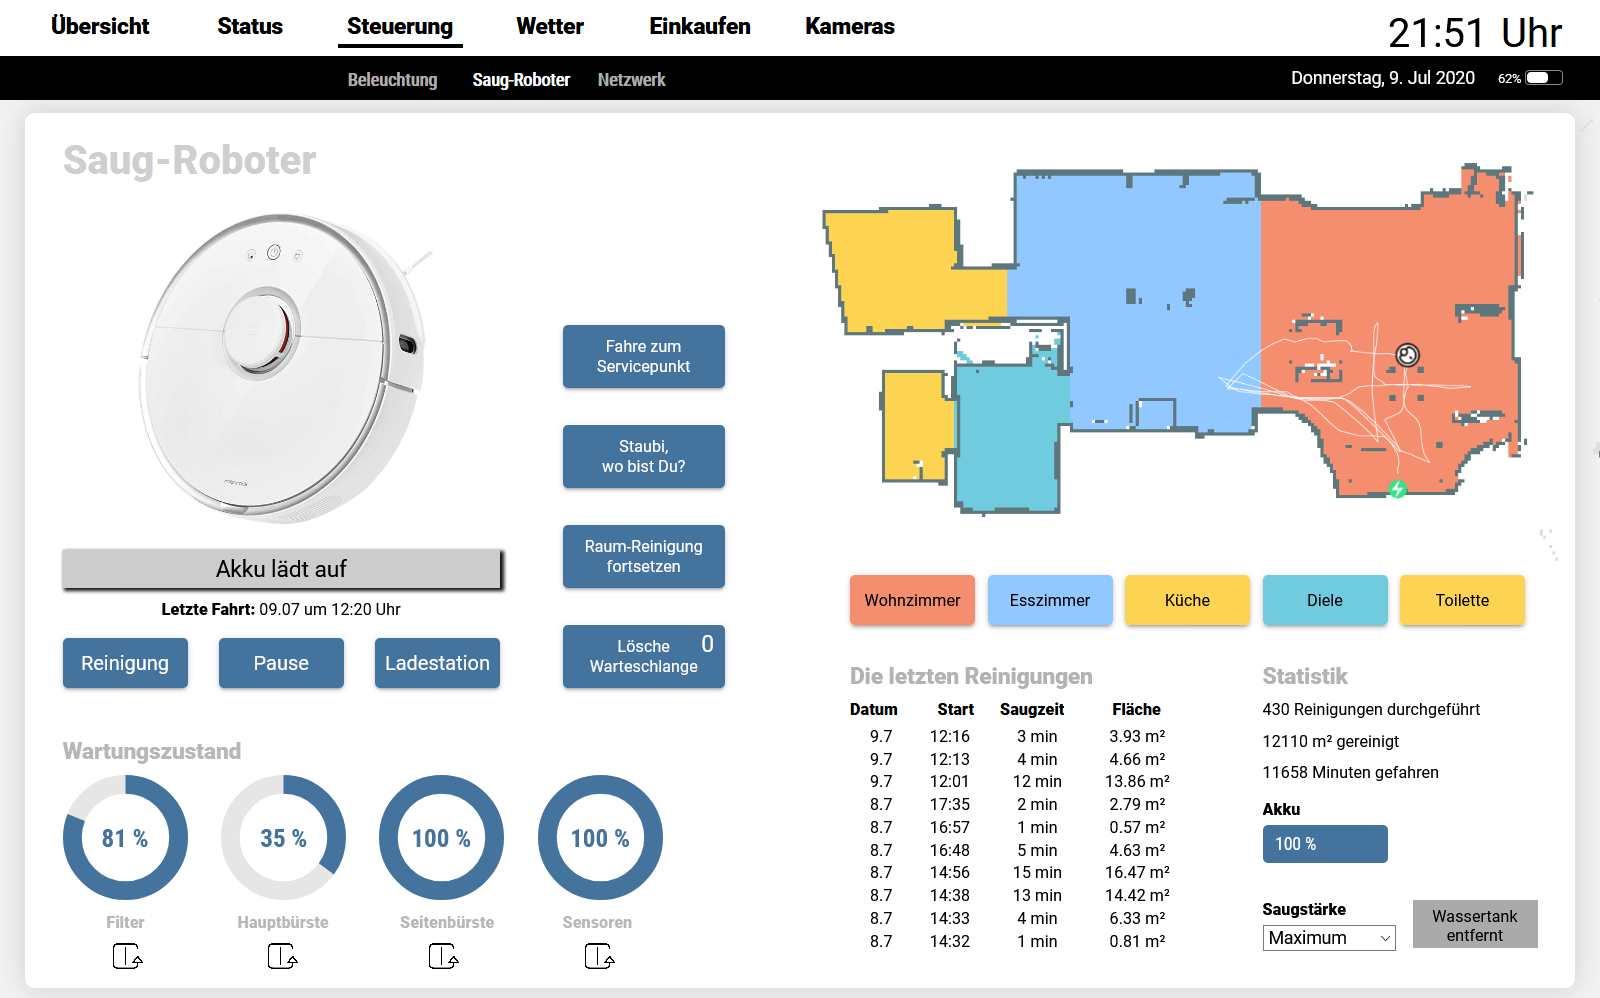Viewport: 1600px width, 998px height.
Task: Open the Saugstärke dropdown set to Maximum
Action: pos(1328,938)
